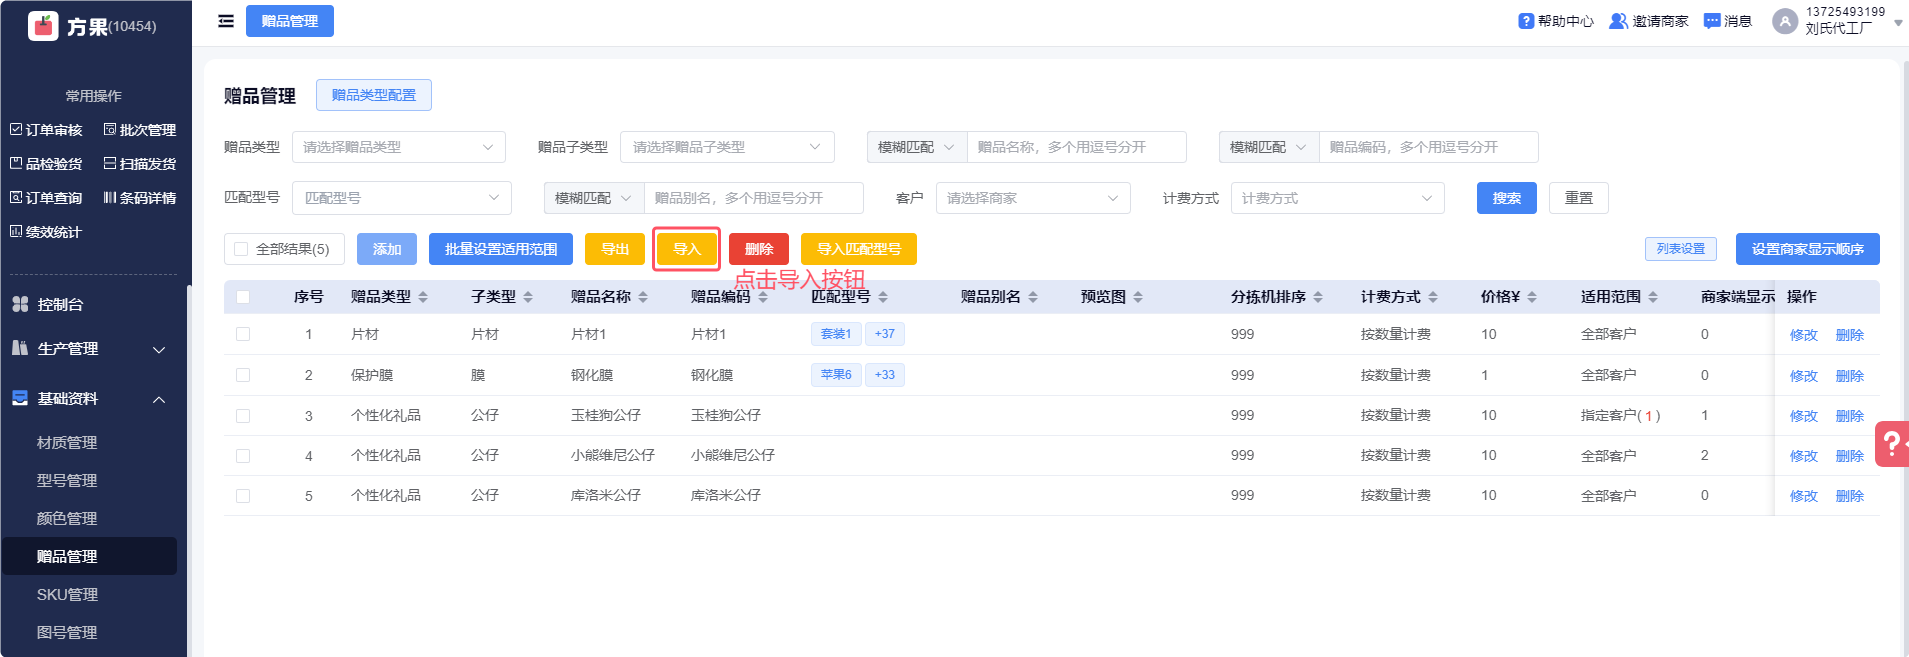
Task: Open the 赠品类型 dropdown
Action: [398, 147]
